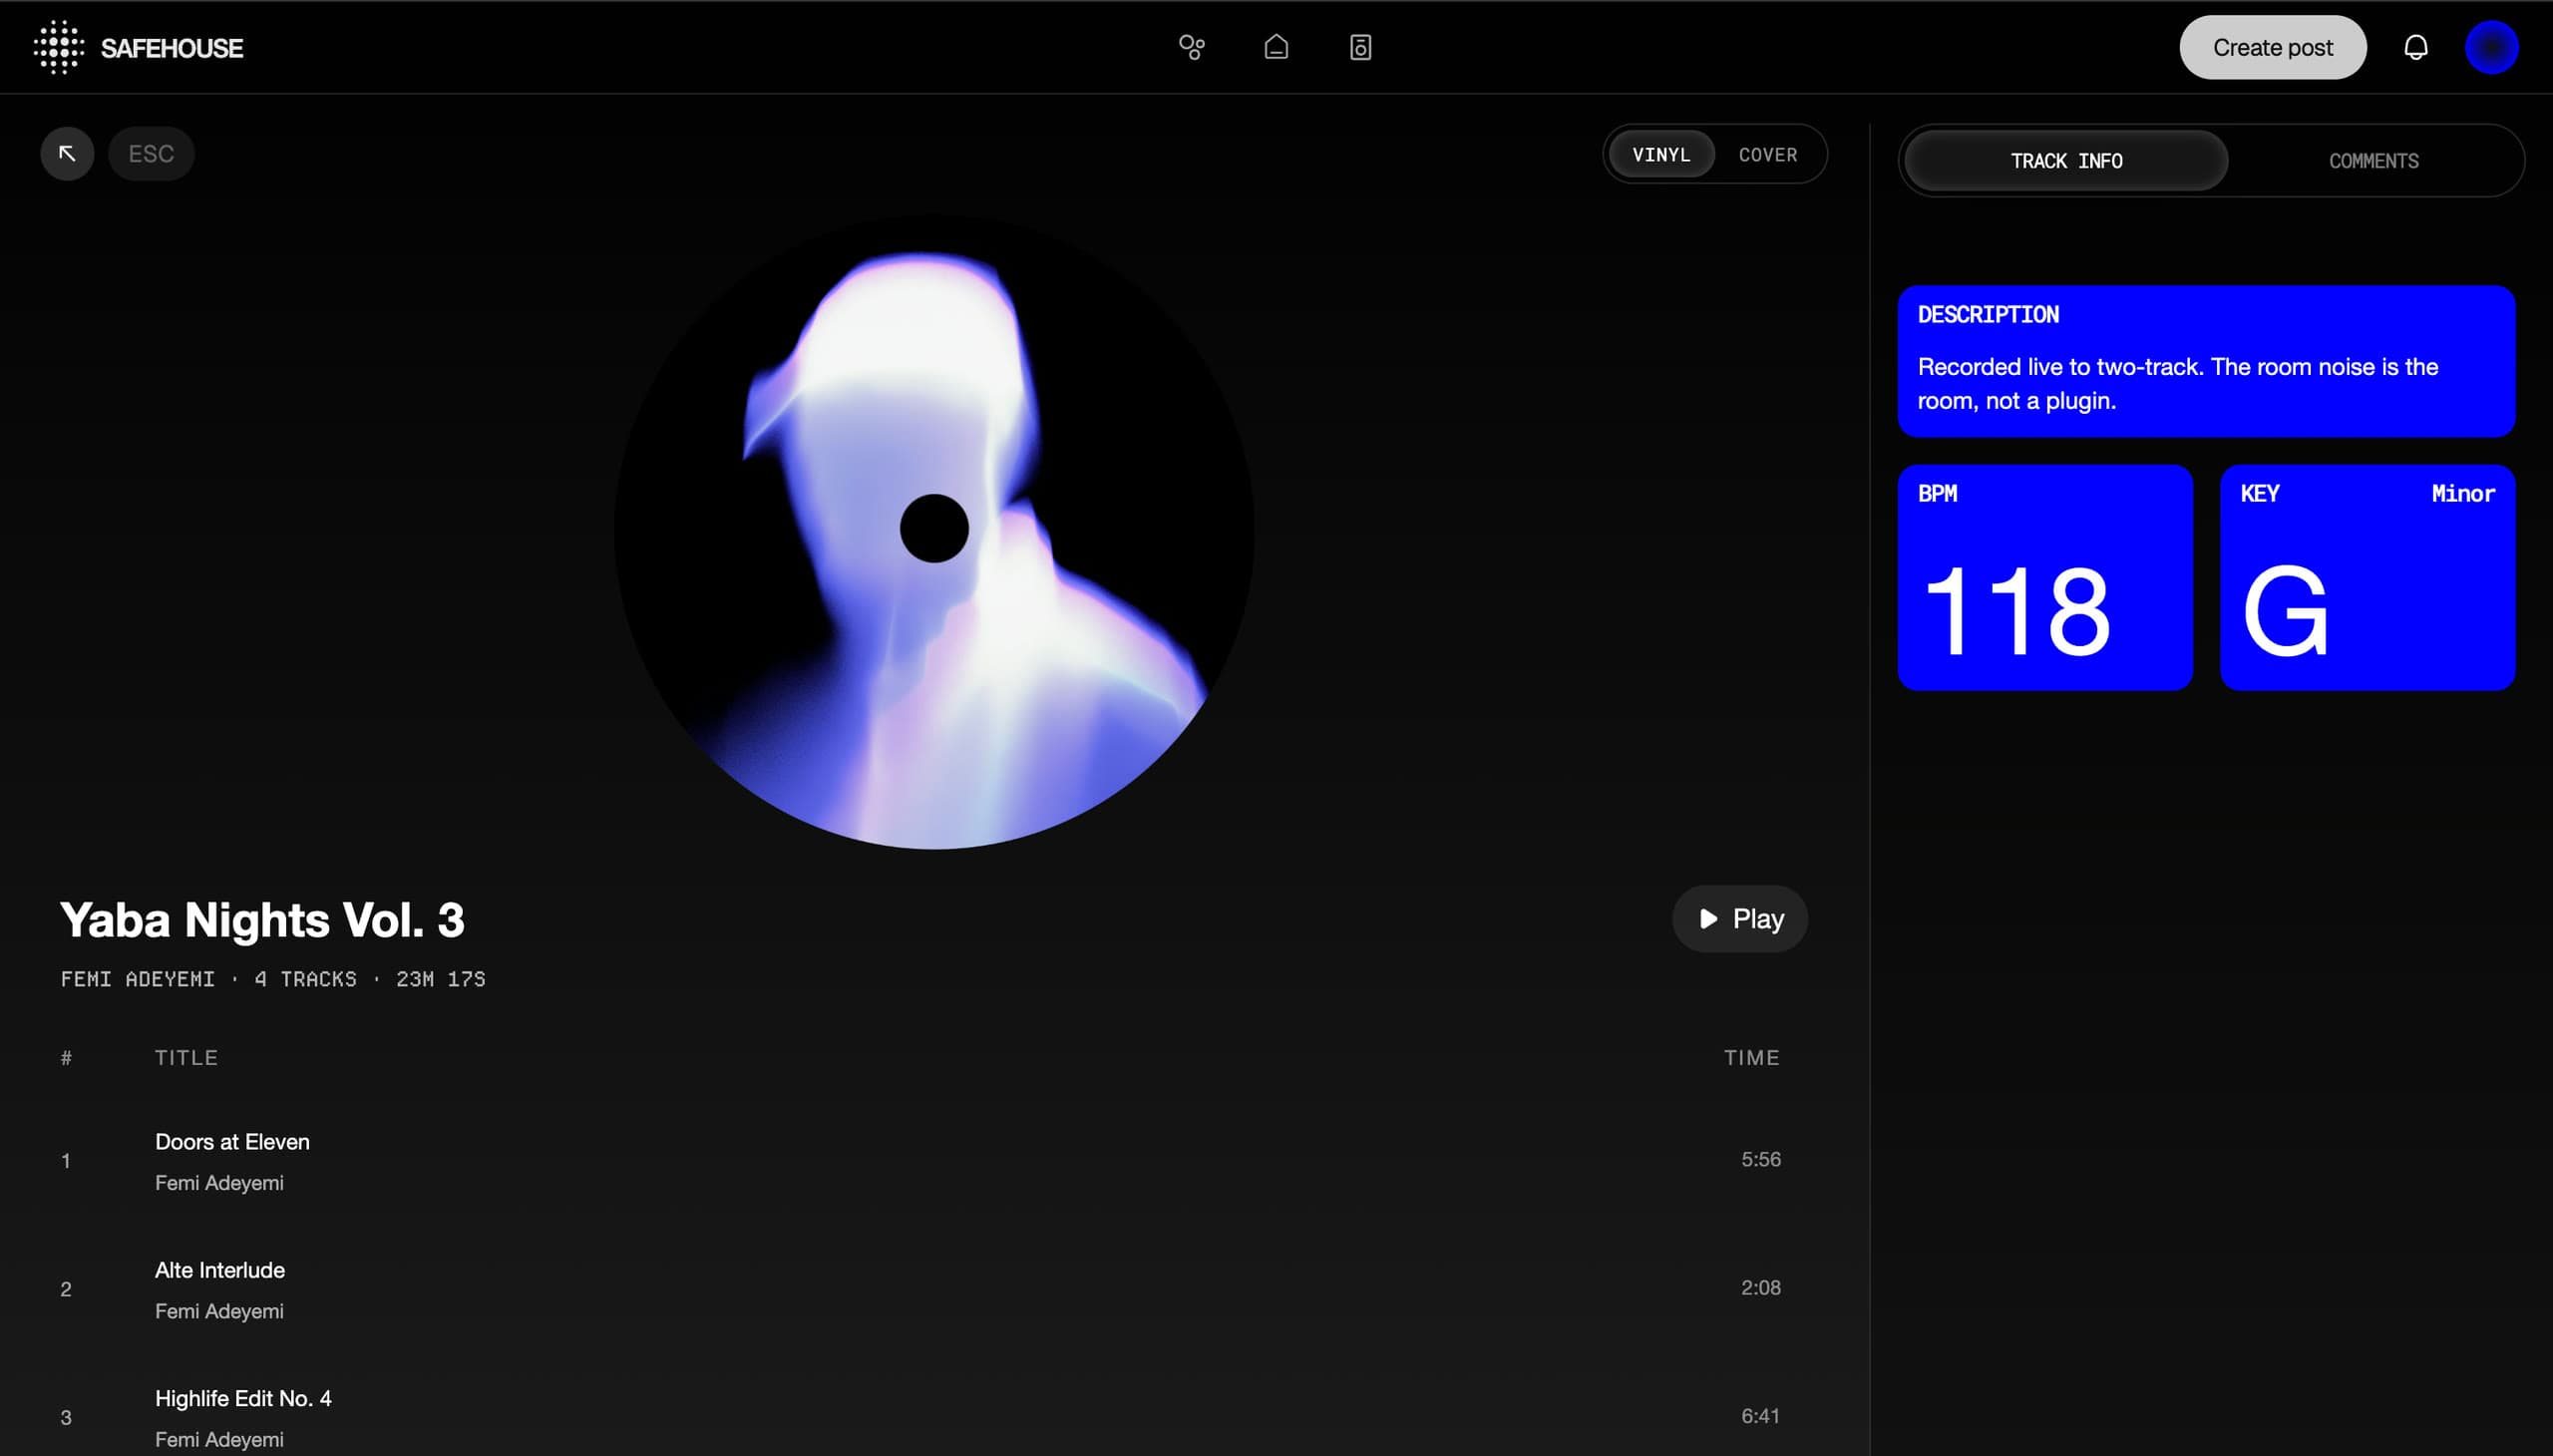
Task: Select track Alte Interlude
Action: click(920, 1288)
